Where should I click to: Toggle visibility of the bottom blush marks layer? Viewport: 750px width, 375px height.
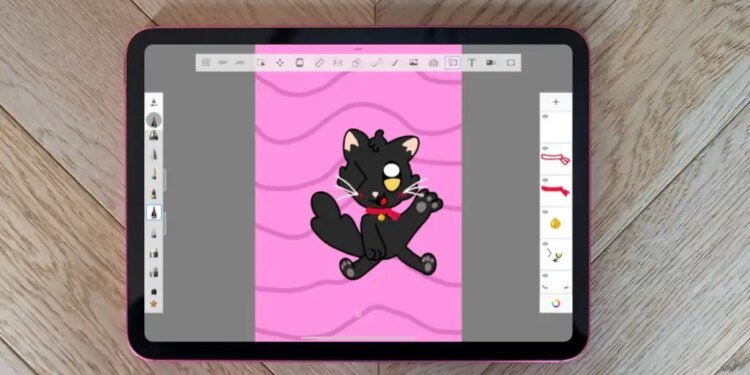(545, 276)
